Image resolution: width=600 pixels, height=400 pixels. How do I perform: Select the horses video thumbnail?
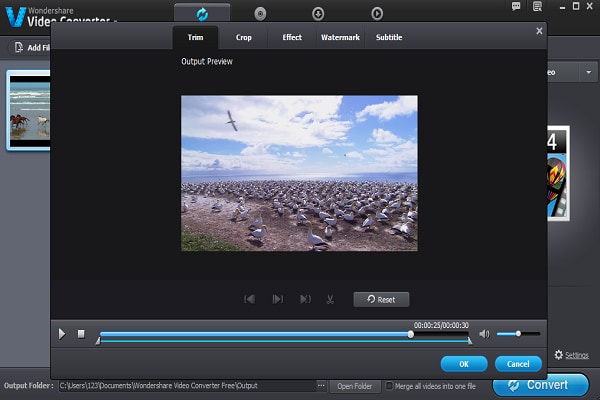tap(29, 110)
